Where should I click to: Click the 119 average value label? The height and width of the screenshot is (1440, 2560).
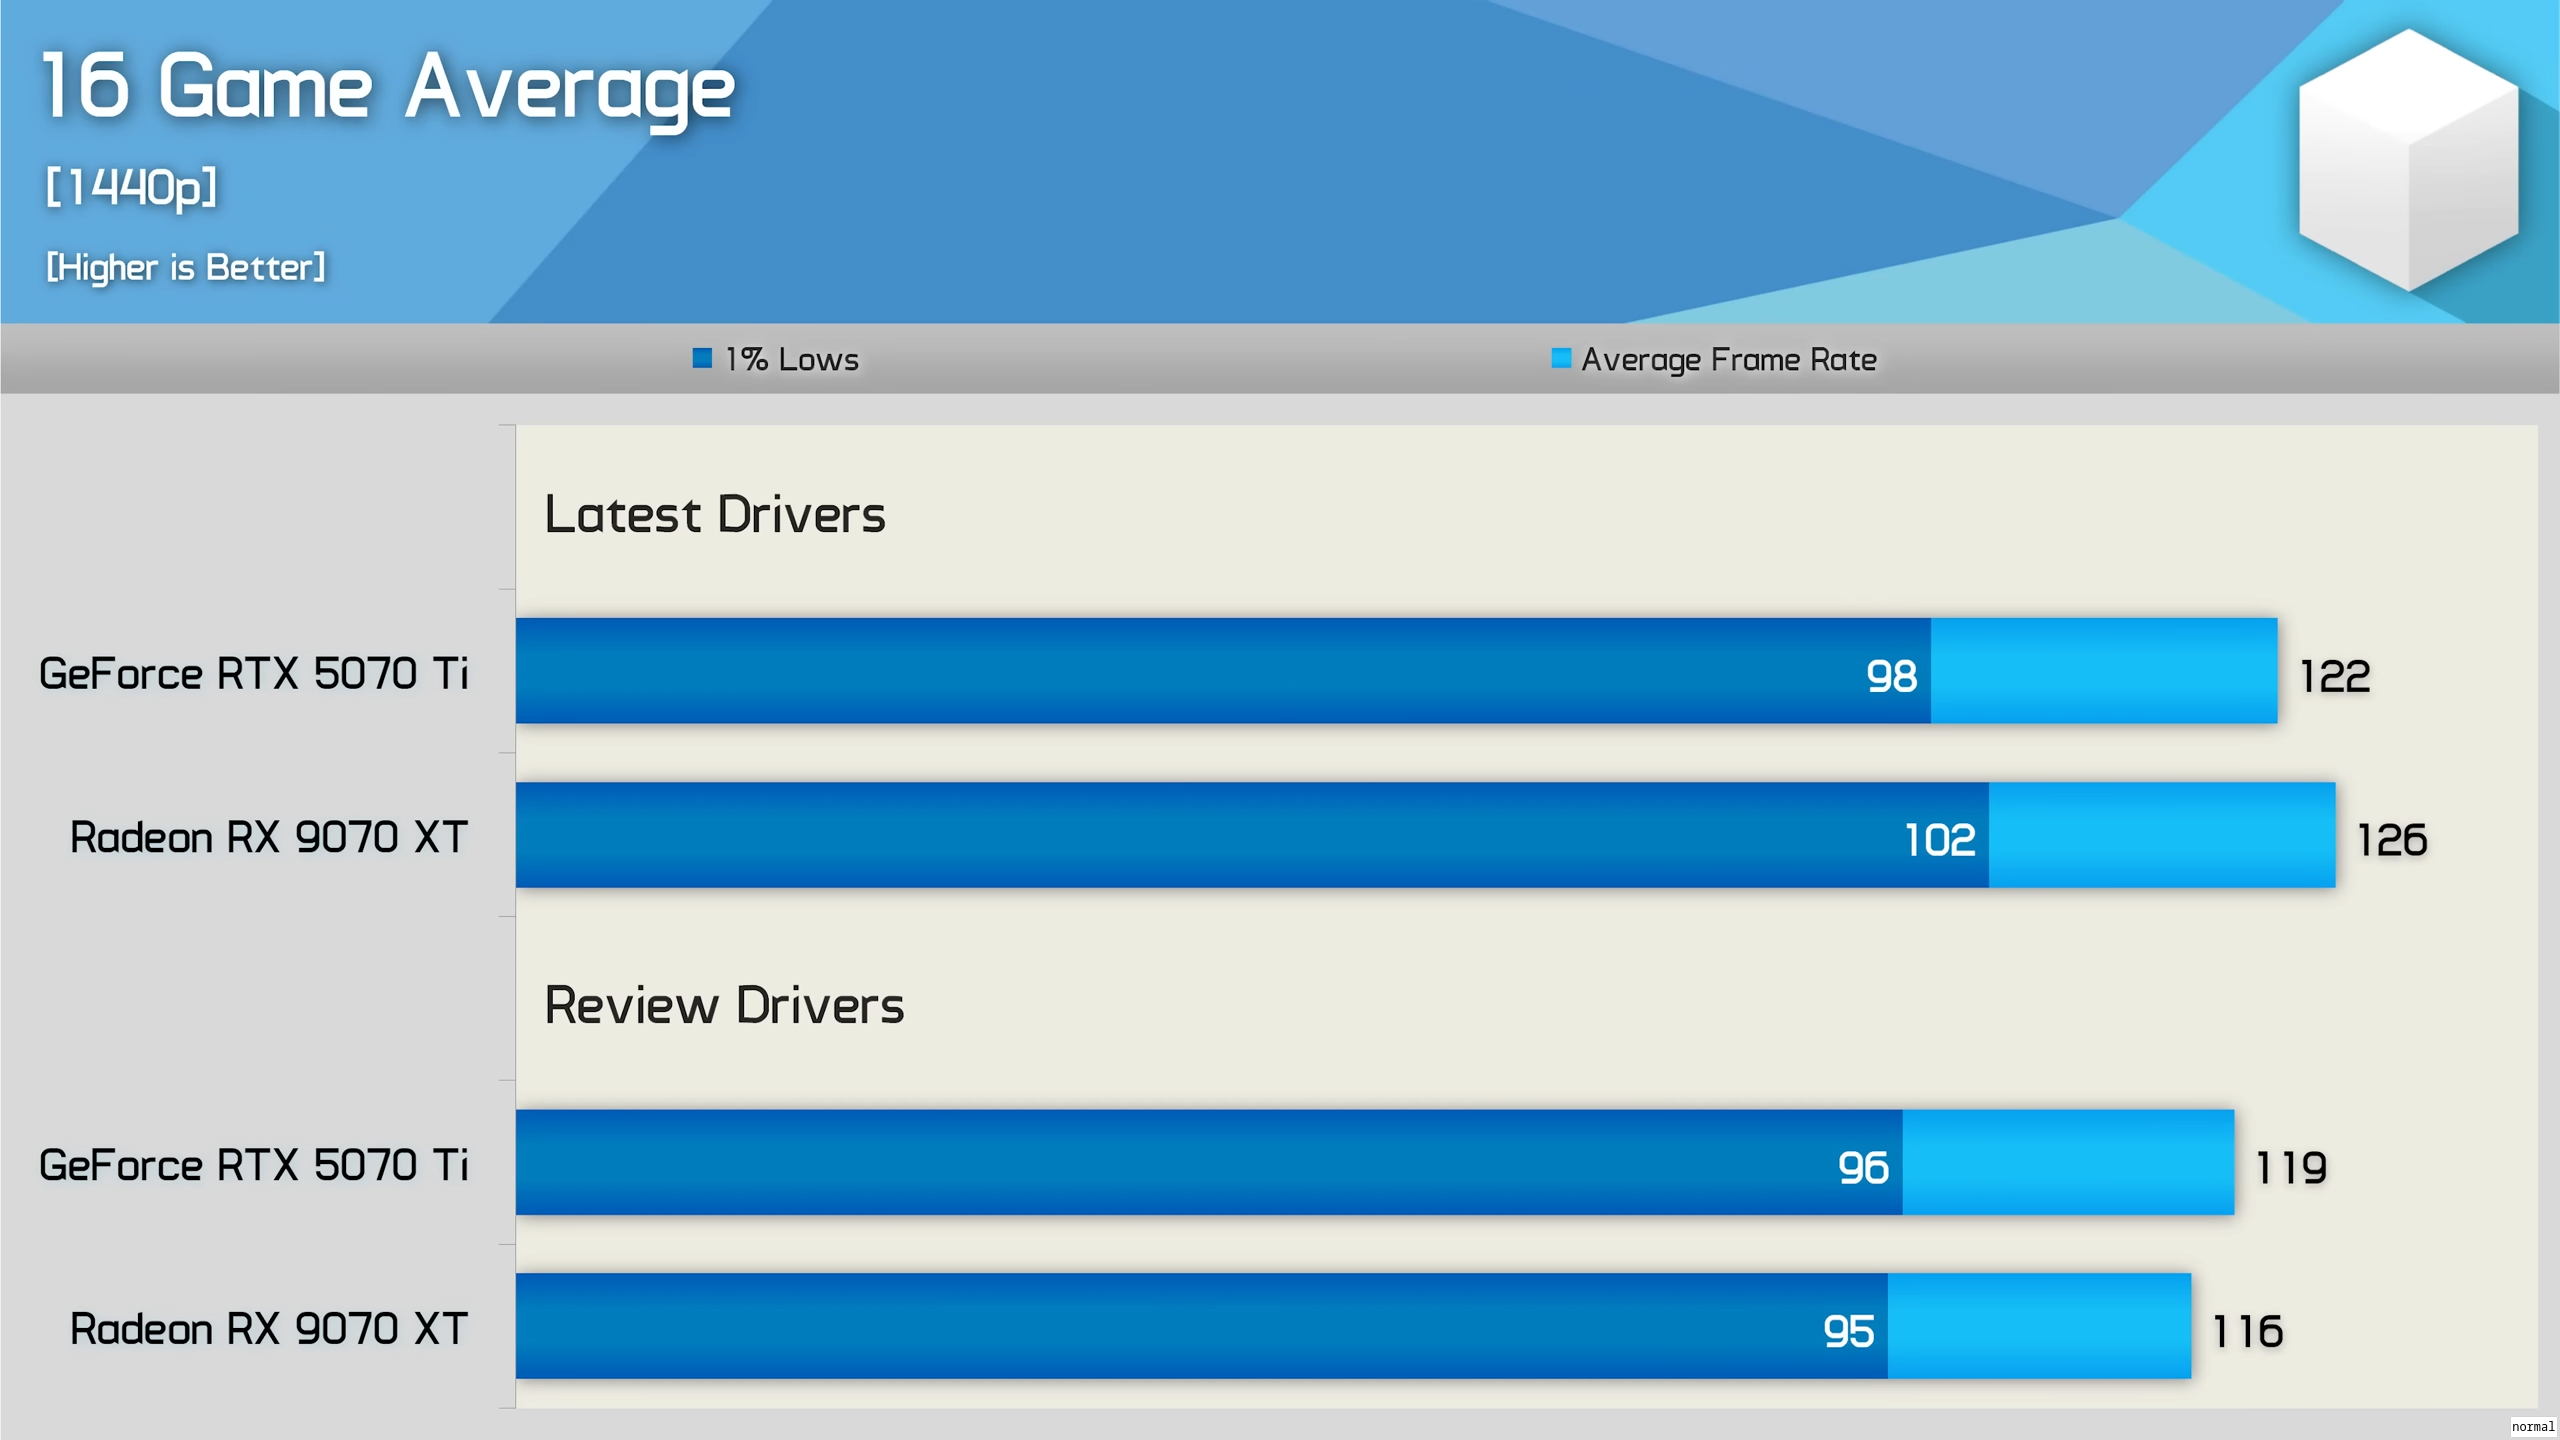click(2291, 1168)
